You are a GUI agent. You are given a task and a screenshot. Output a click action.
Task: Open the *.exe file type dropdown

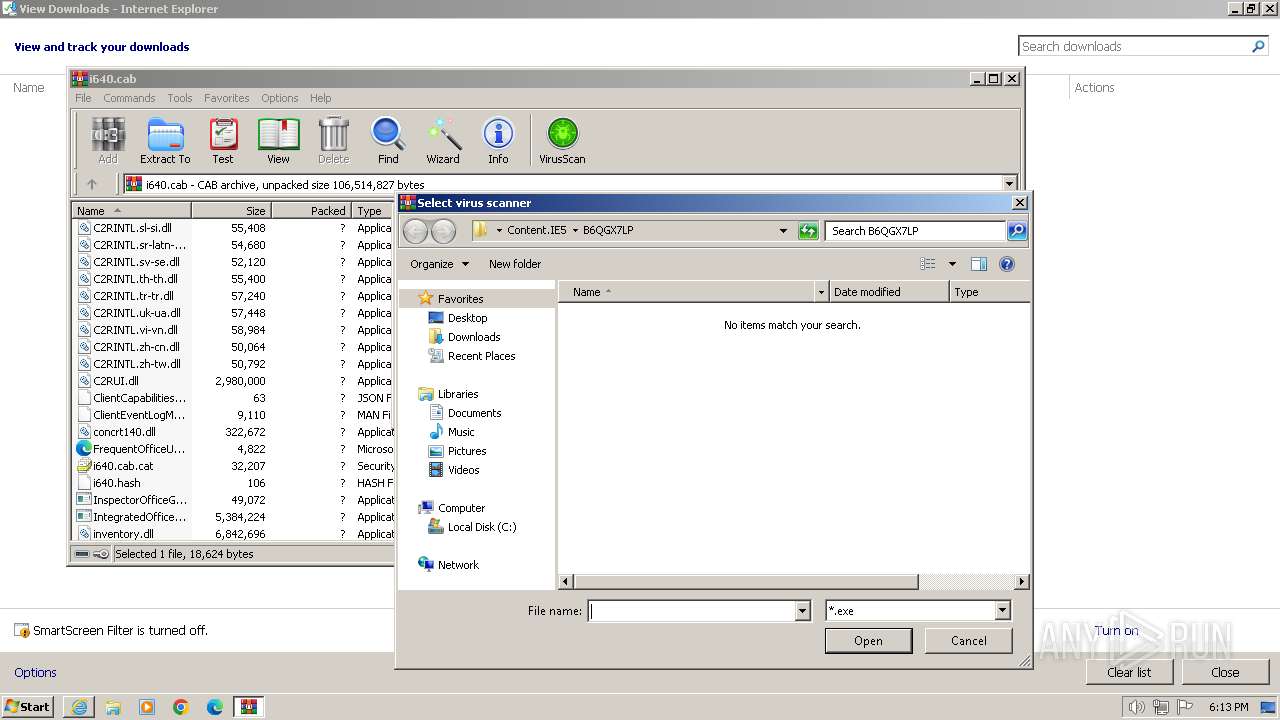(1002, 611)
